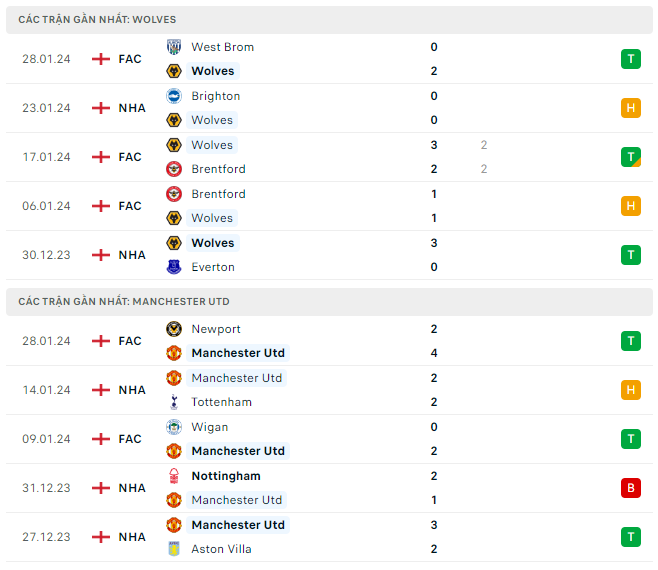Click NHA label of 31.12.23 match

(x=132, y=488)
